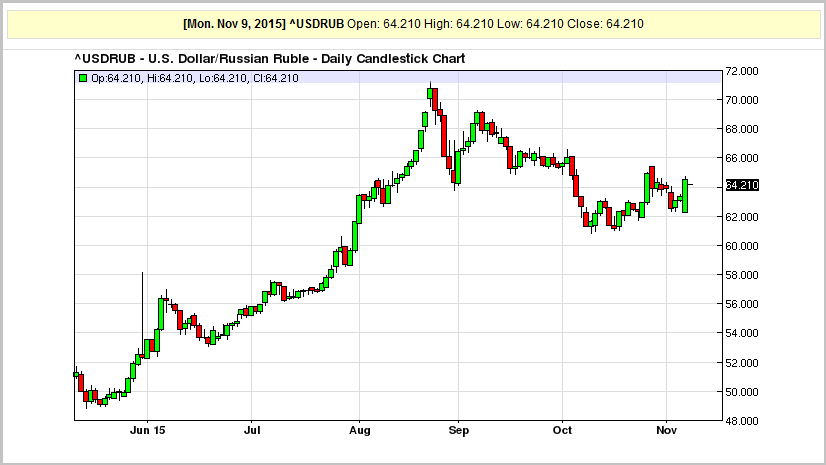Click the 56.000 y-axis label
826x465 pixels.
pyautogui.click(x=742, y=304)
